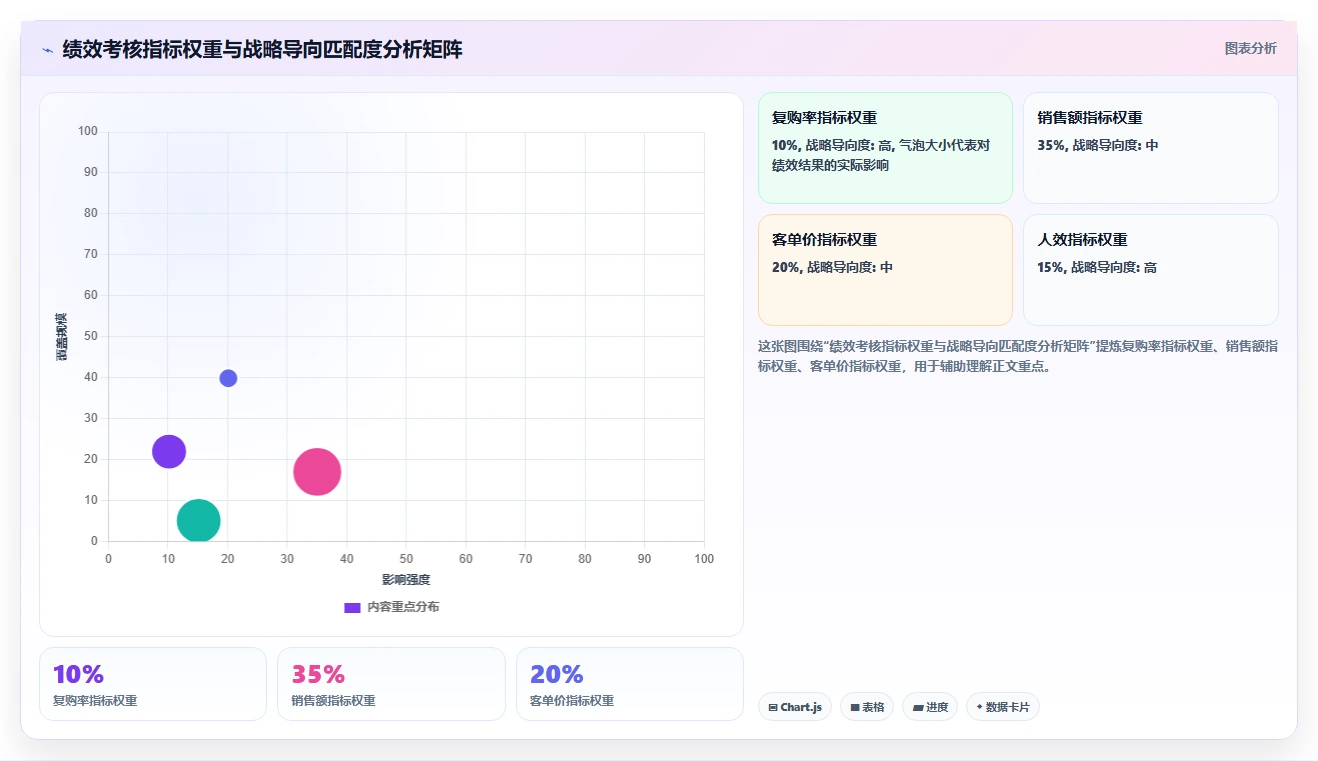Click the 进度 tag icon
The width and height of the screenshot is (1318, 761).
click(918, 707)
